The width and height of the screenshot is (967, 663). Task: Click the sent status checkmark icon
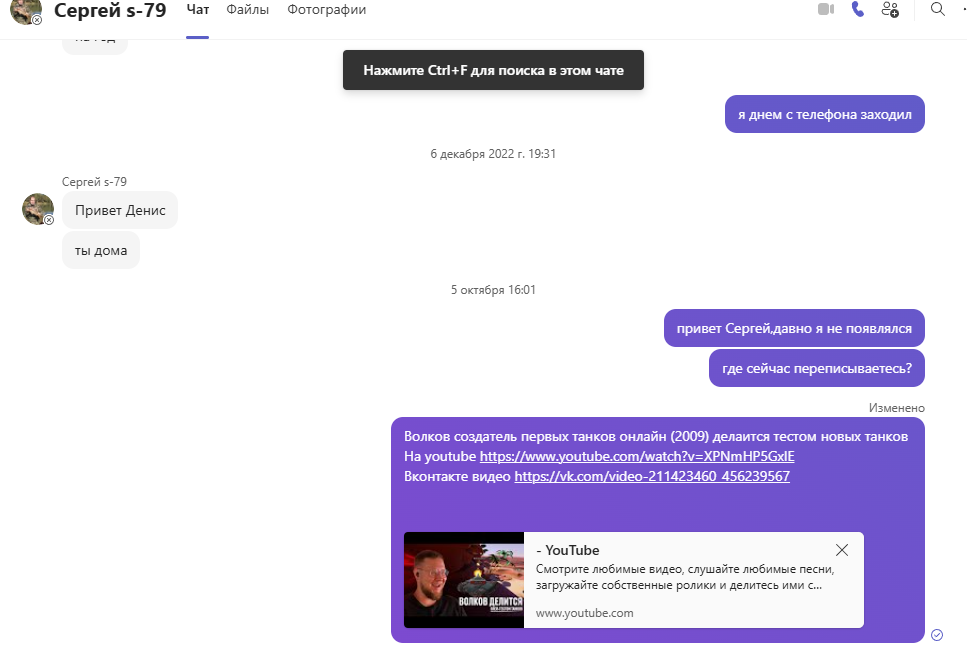tap(937, 635)
